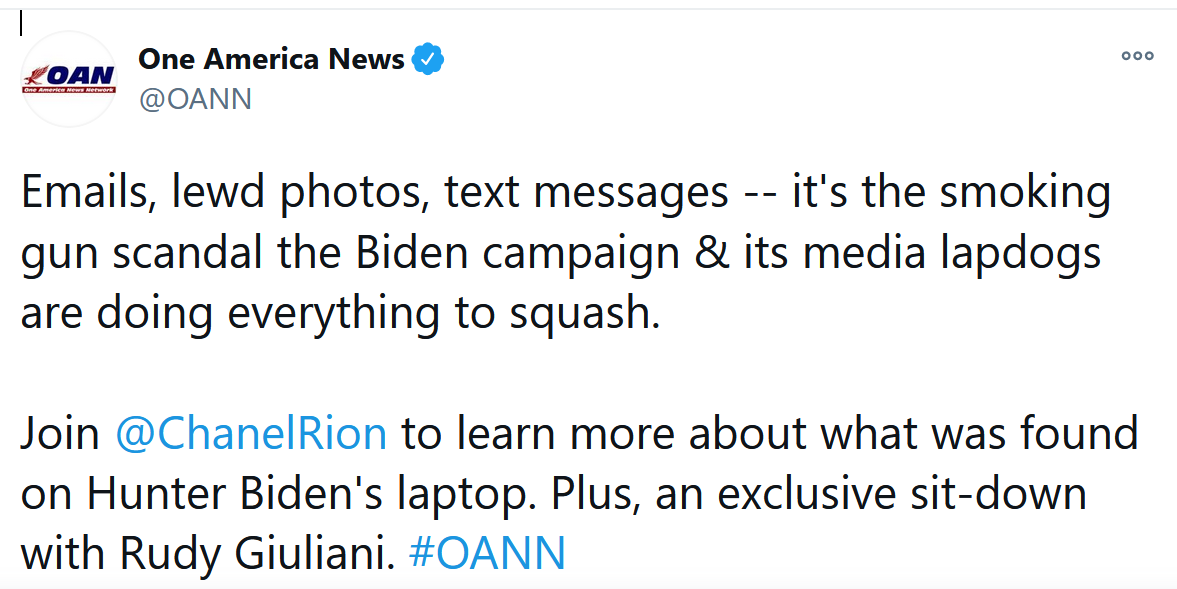Screen dimensions: 1177x589
Task: Click the @OANN handle under the name
Action: (x=195, y=99)
